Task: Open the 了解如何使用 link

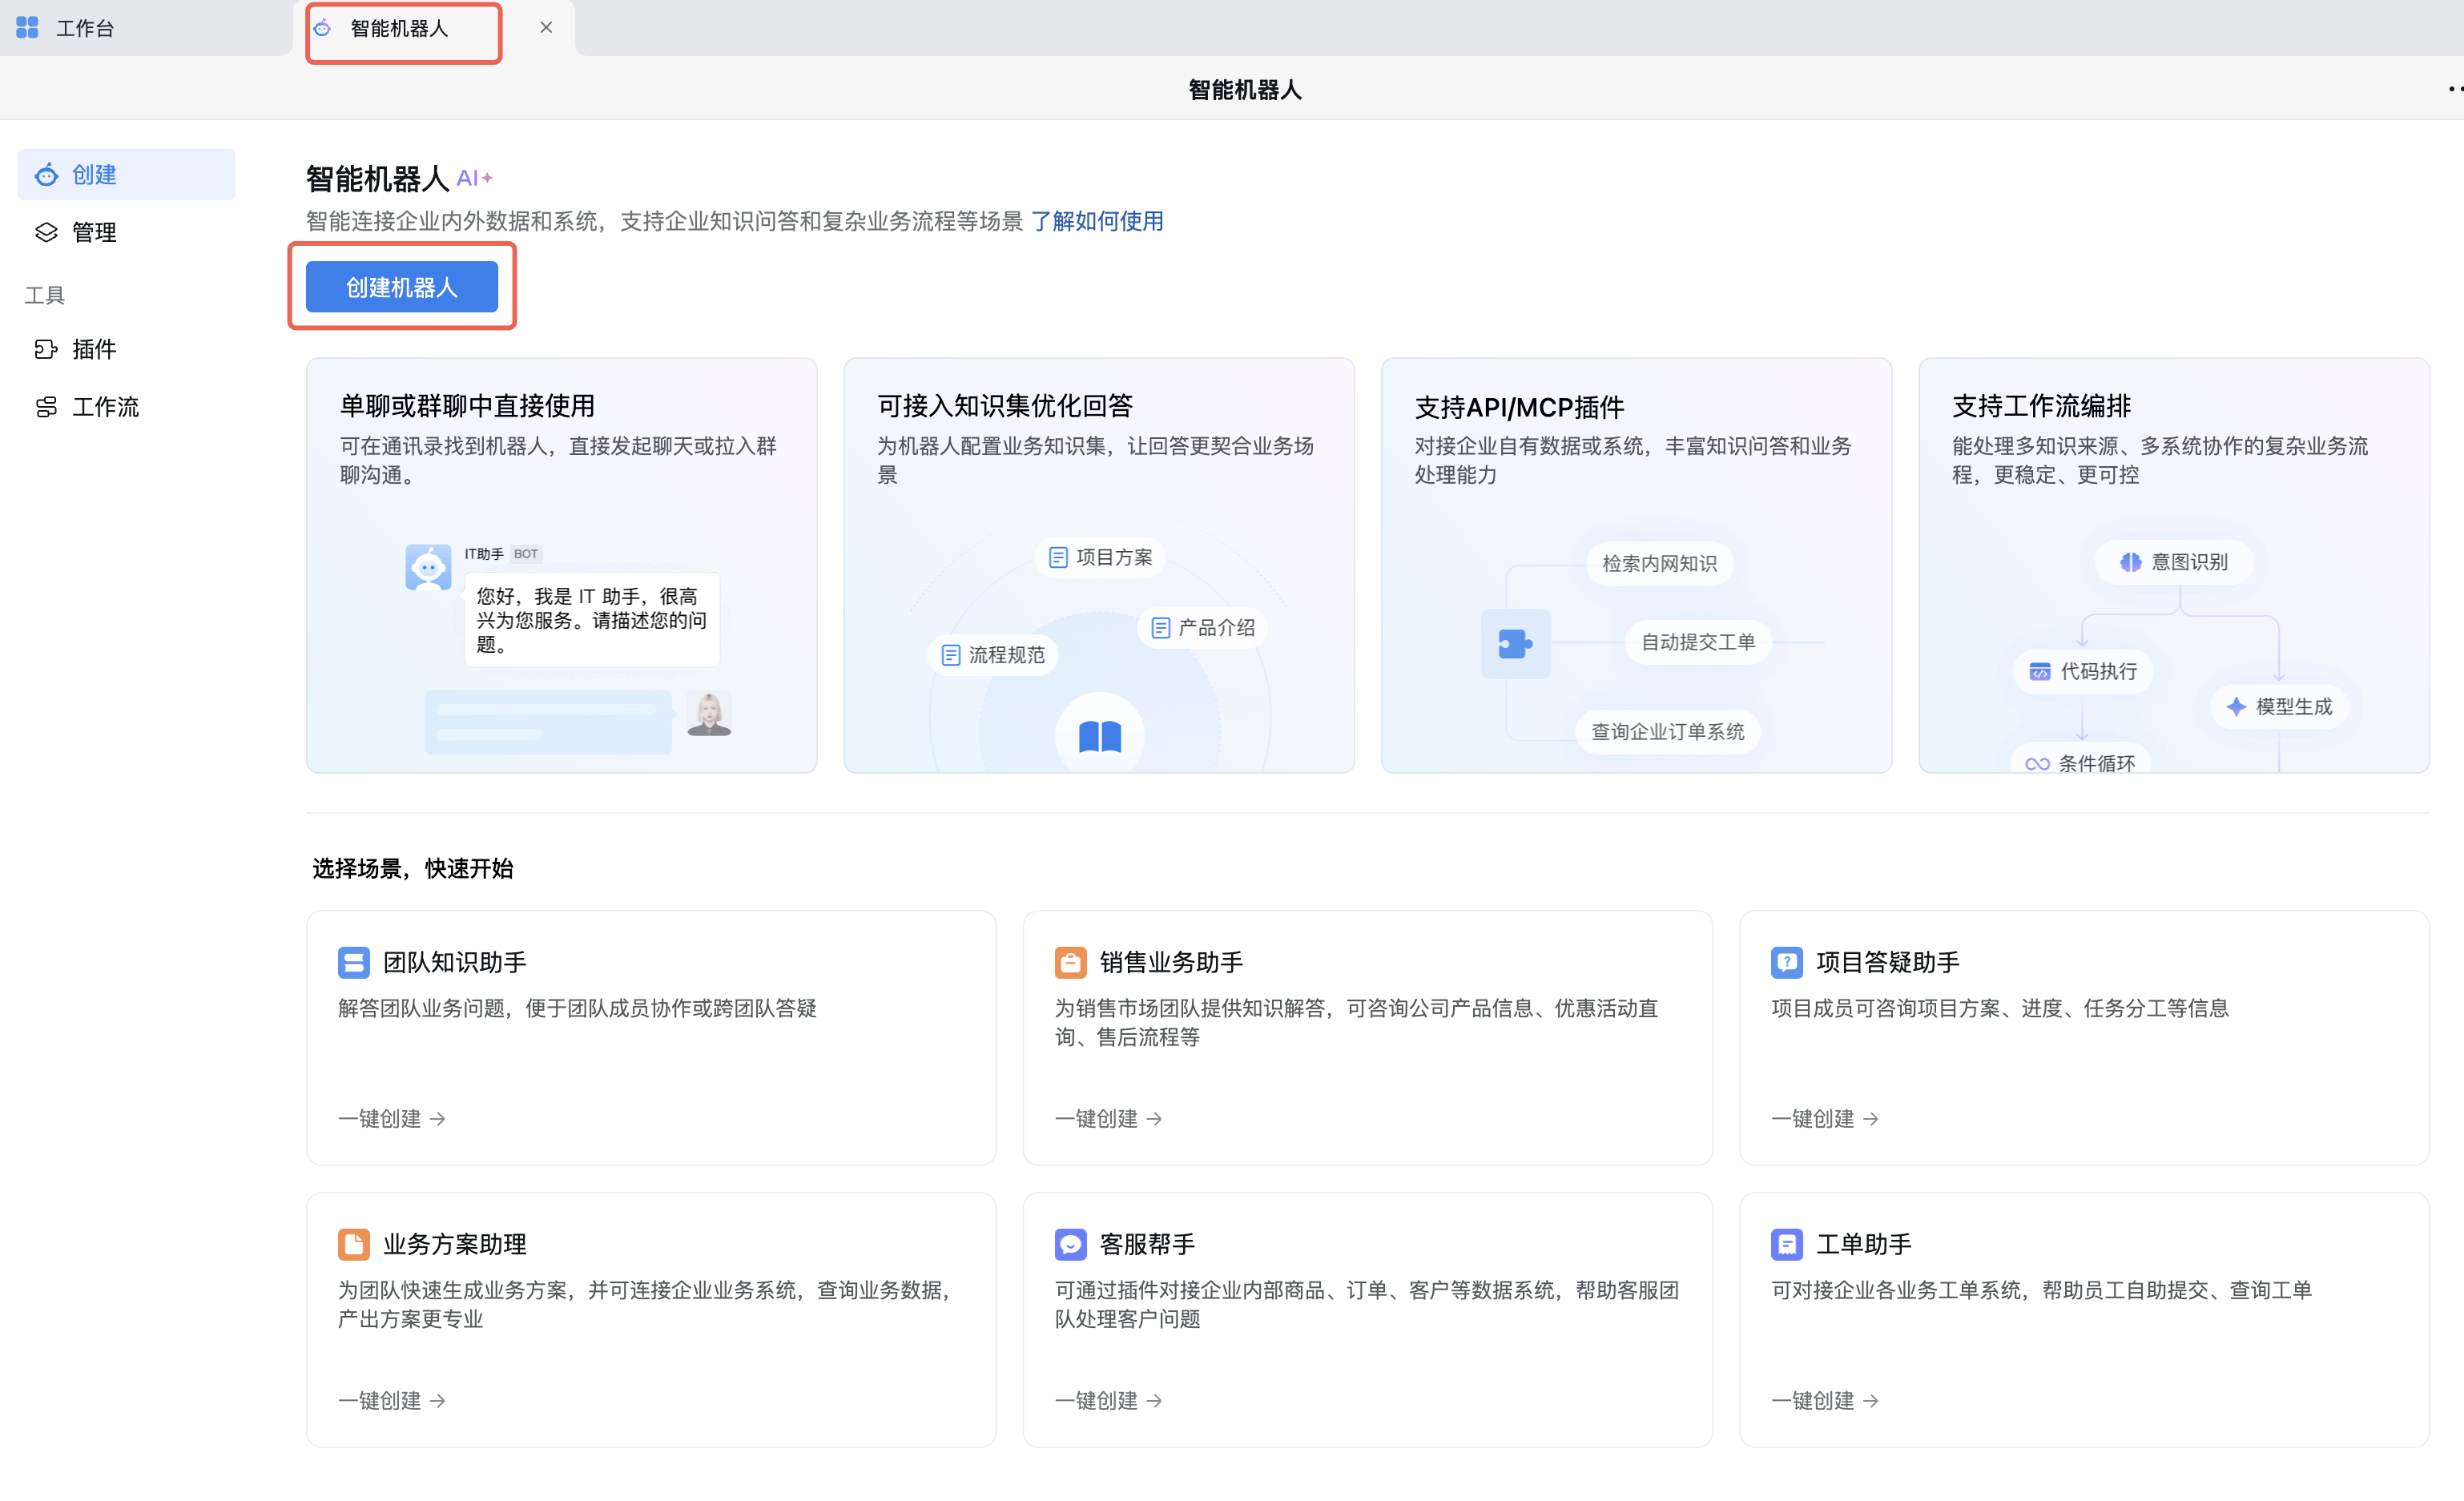Action: (1097, 221)
